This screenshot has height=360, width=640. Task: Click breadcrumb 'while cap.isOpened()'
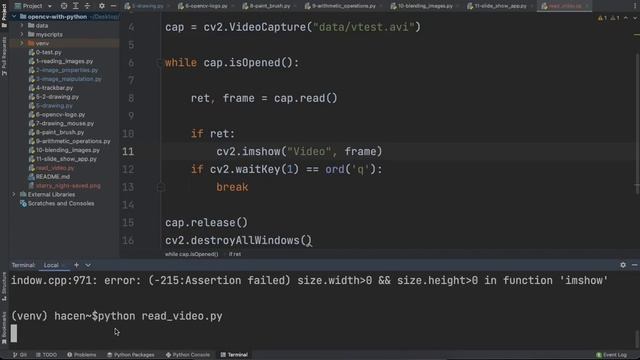[x=191, y=254]
